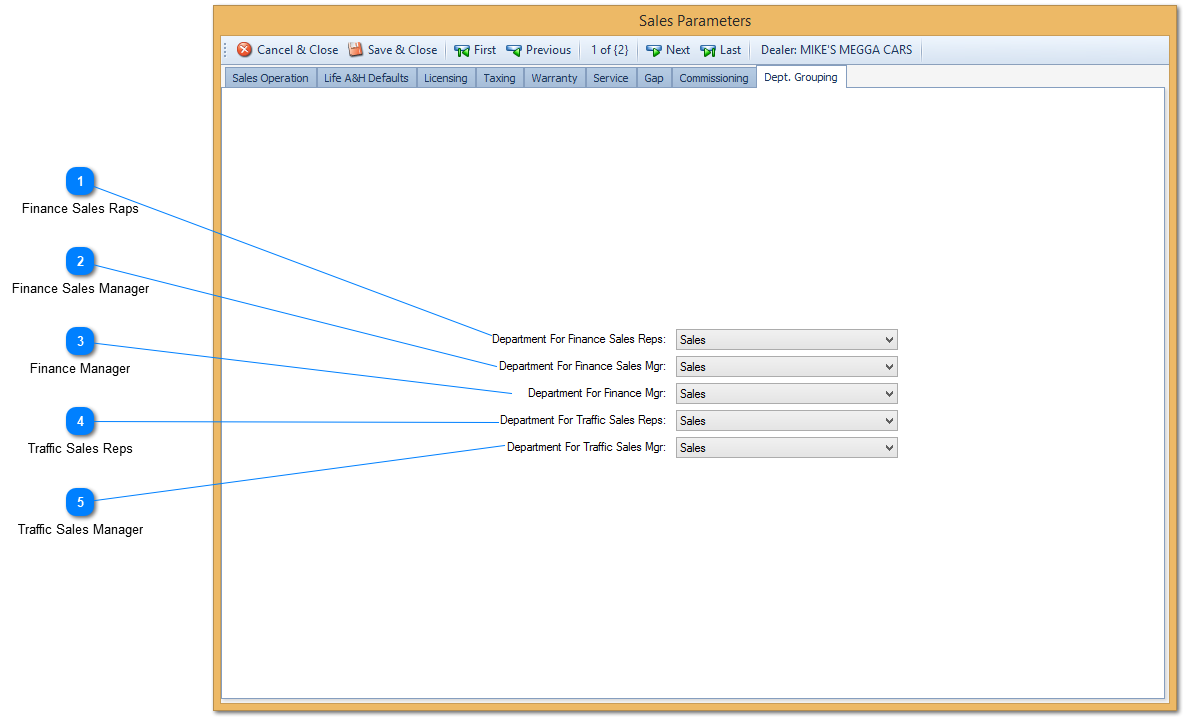Screen dimensions: 1186x720
Task: Click 'Department For Finance Mgr:' label
Action: pos(597,393)
